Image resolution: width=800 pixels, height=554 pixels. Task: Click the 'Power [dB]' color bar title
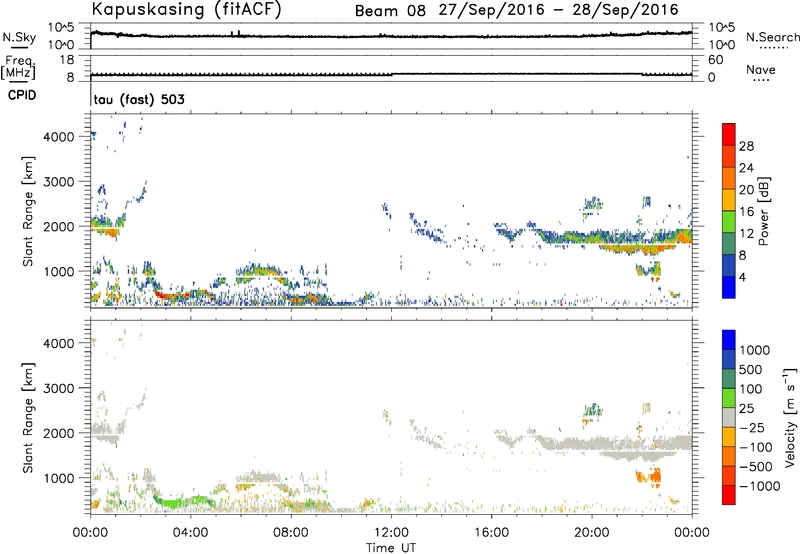pos(764,211)
